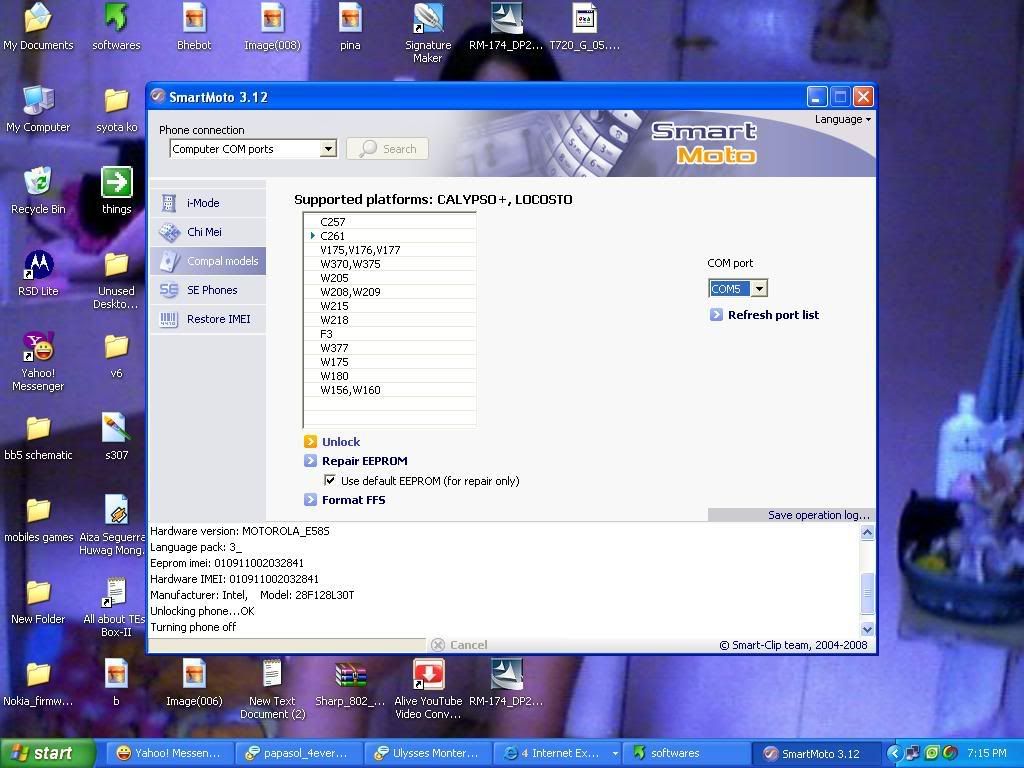Select W218 model row
Screen dimensions: 1024x768
[x=390, y=320]
